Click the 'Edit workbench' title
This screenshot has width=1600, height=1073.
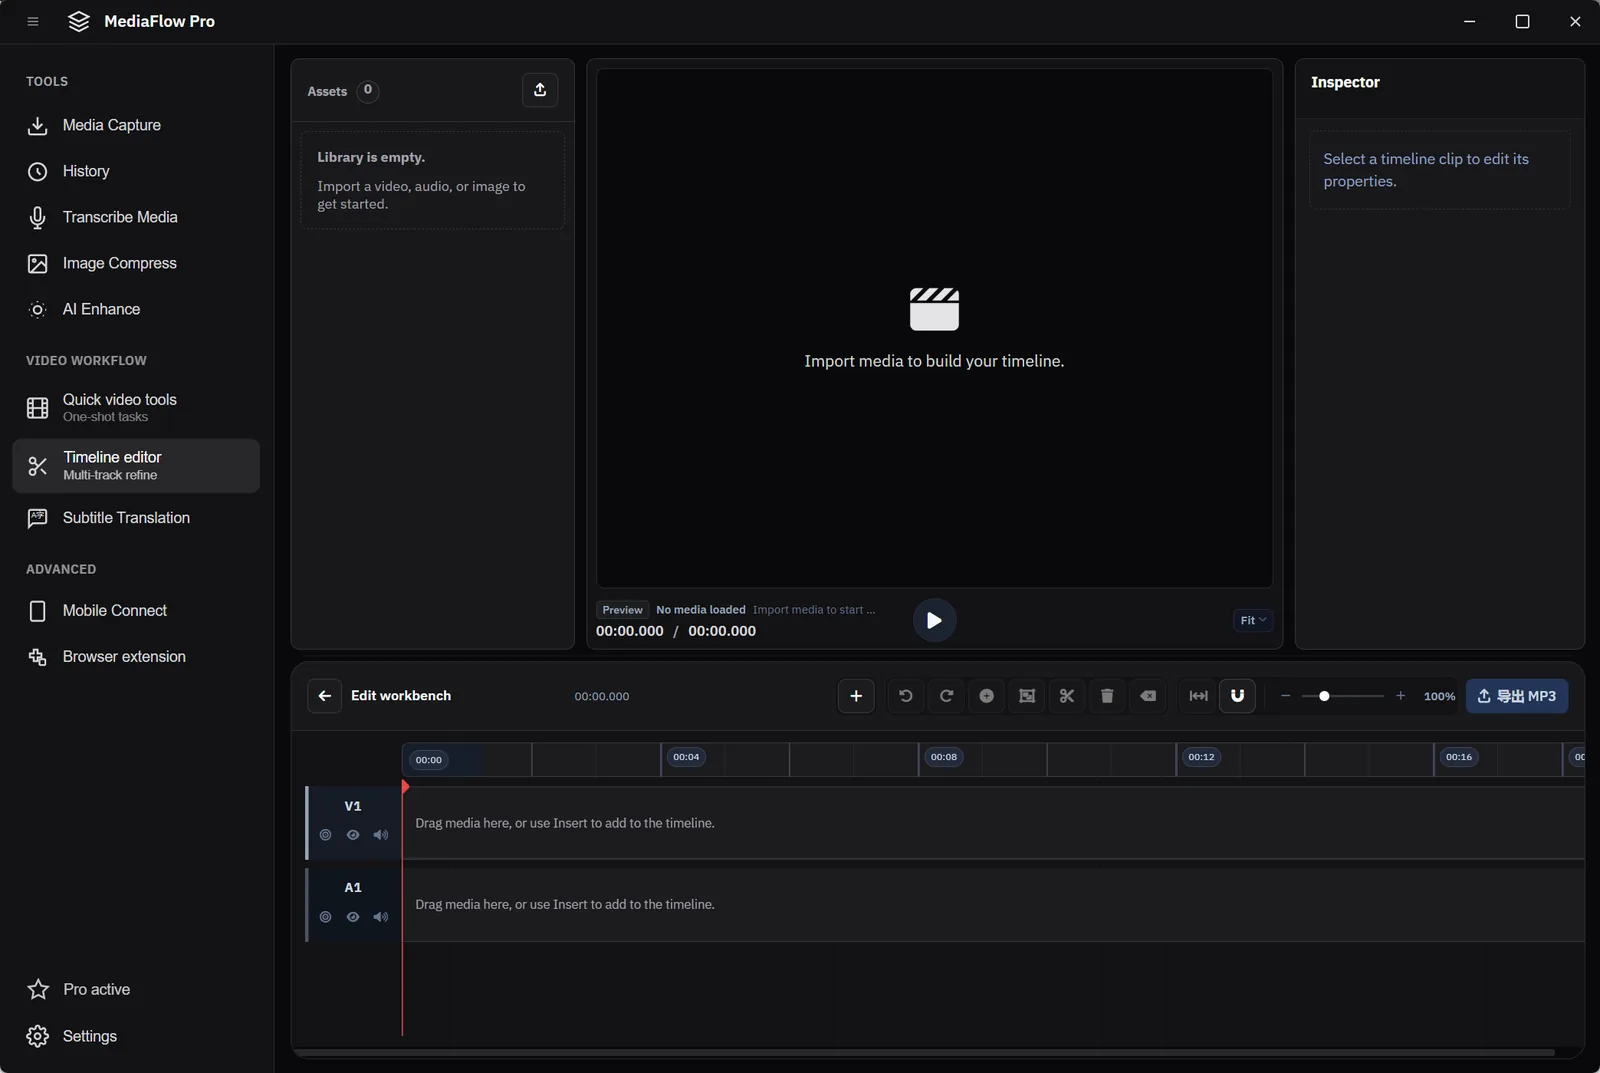pyautogui.click(x=401, y=696)
